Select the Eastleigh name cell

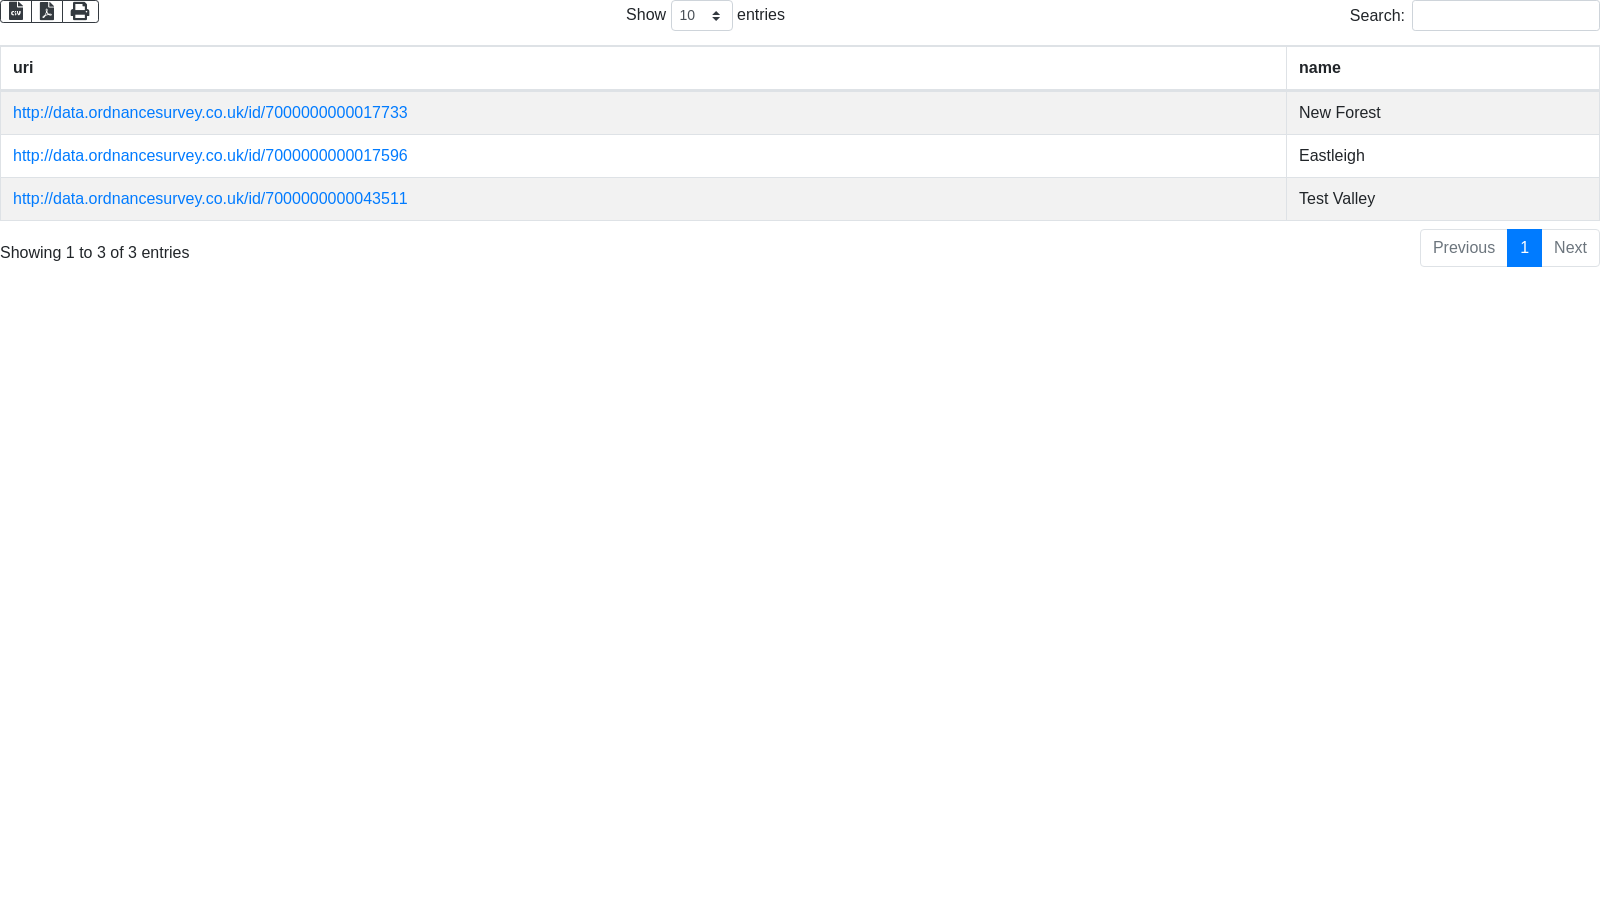tap(1331, 156)
